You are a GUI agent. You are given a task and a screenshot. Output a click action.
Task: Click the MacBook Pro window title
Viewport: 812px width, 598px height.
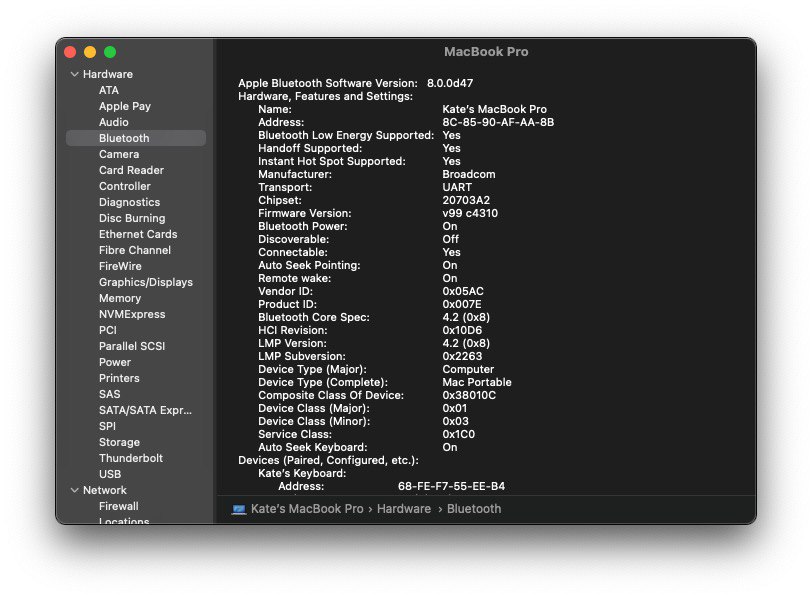click(486, 52)
